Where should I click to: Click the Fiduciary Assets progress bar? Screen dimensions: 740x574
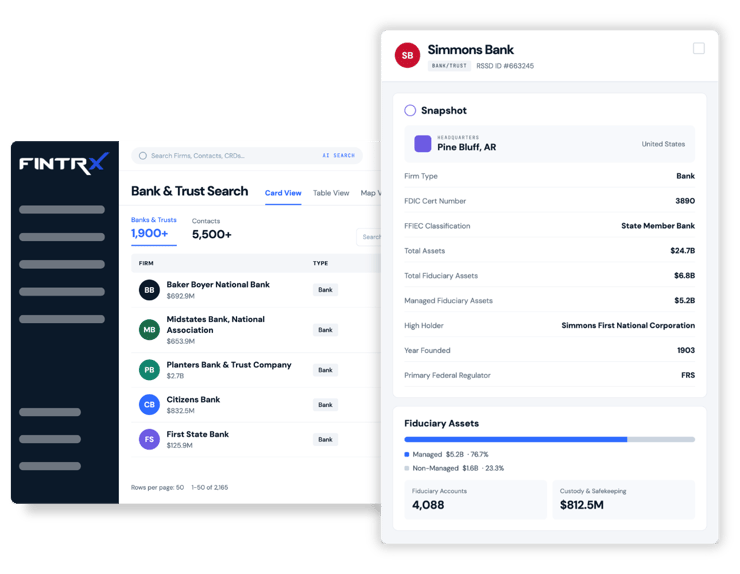(549, 439)
